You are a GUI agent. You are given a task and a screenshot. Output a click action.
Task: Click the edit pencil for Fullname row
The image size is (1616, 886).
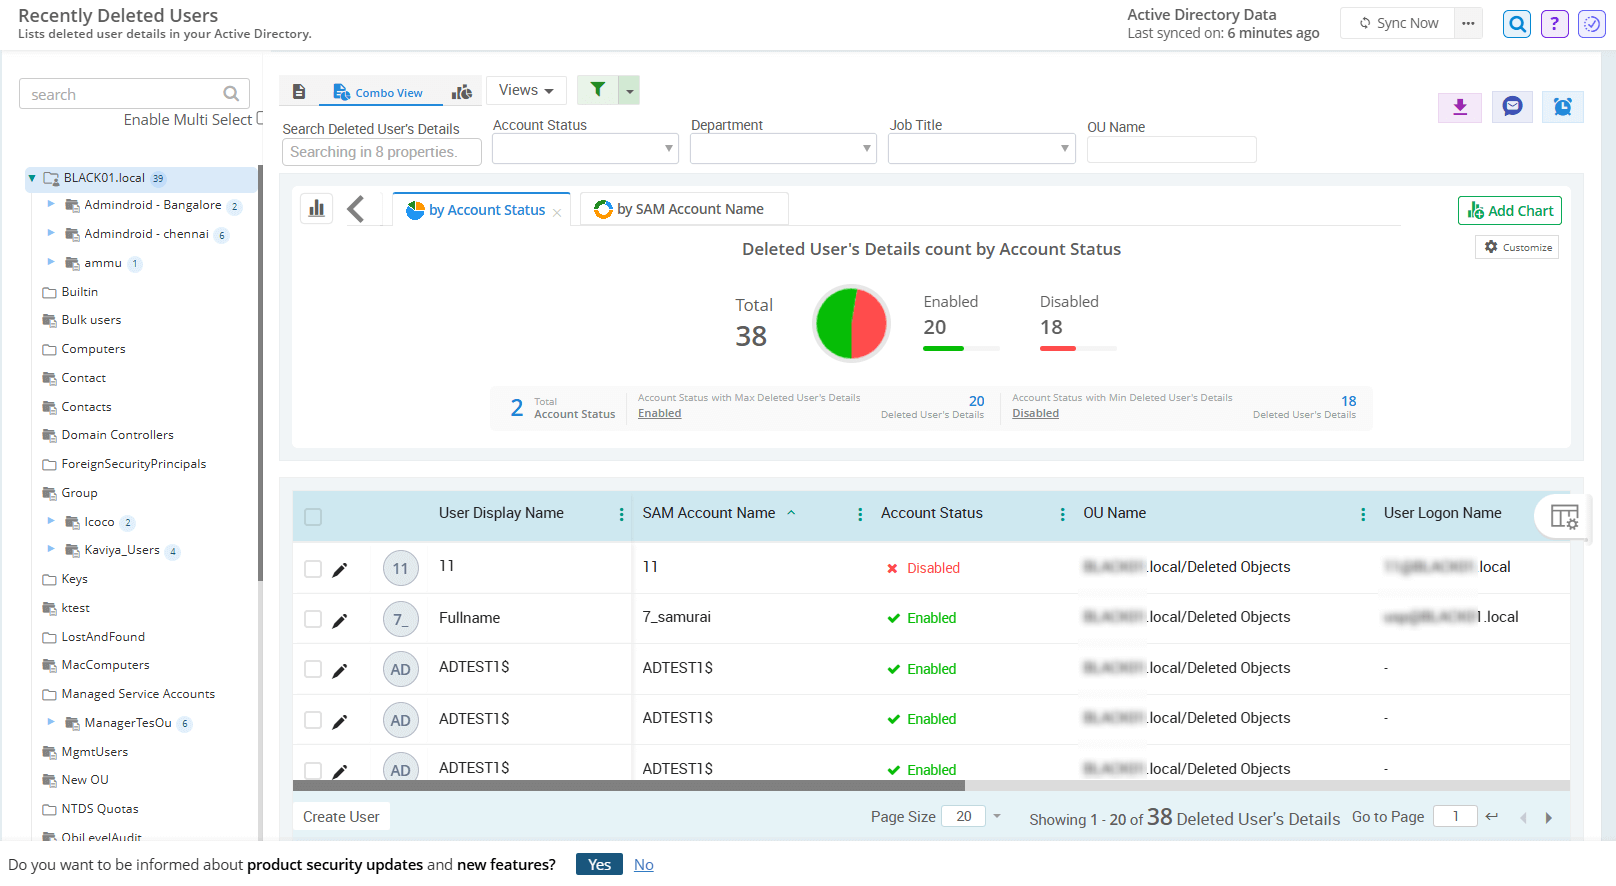[x=340, y=620]
